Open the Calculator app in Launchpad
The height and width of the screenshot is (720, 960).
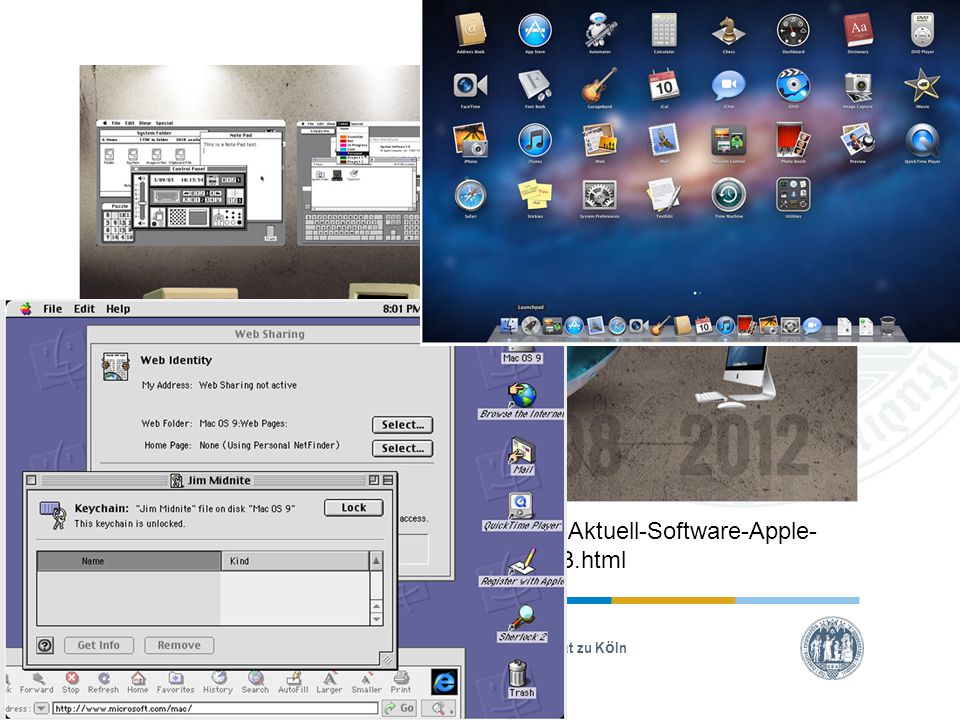pyautogui.click(x=664, y=31)
